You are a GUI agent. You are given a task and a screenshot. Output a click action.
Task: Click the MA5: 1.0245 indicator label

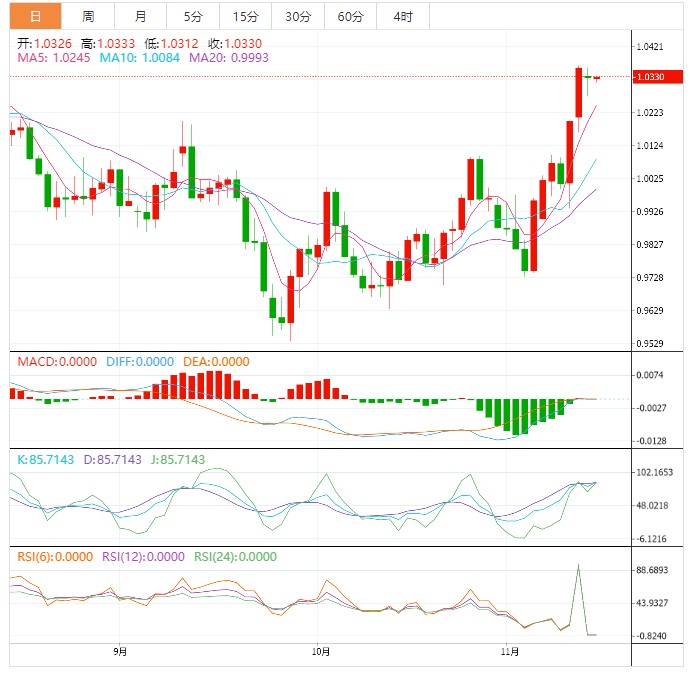54,58
